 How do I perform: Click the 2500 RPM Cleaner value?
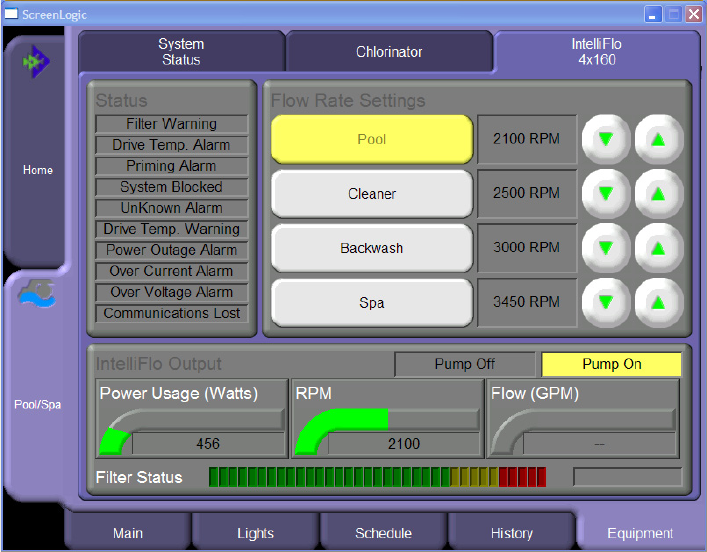click(527, 193)
